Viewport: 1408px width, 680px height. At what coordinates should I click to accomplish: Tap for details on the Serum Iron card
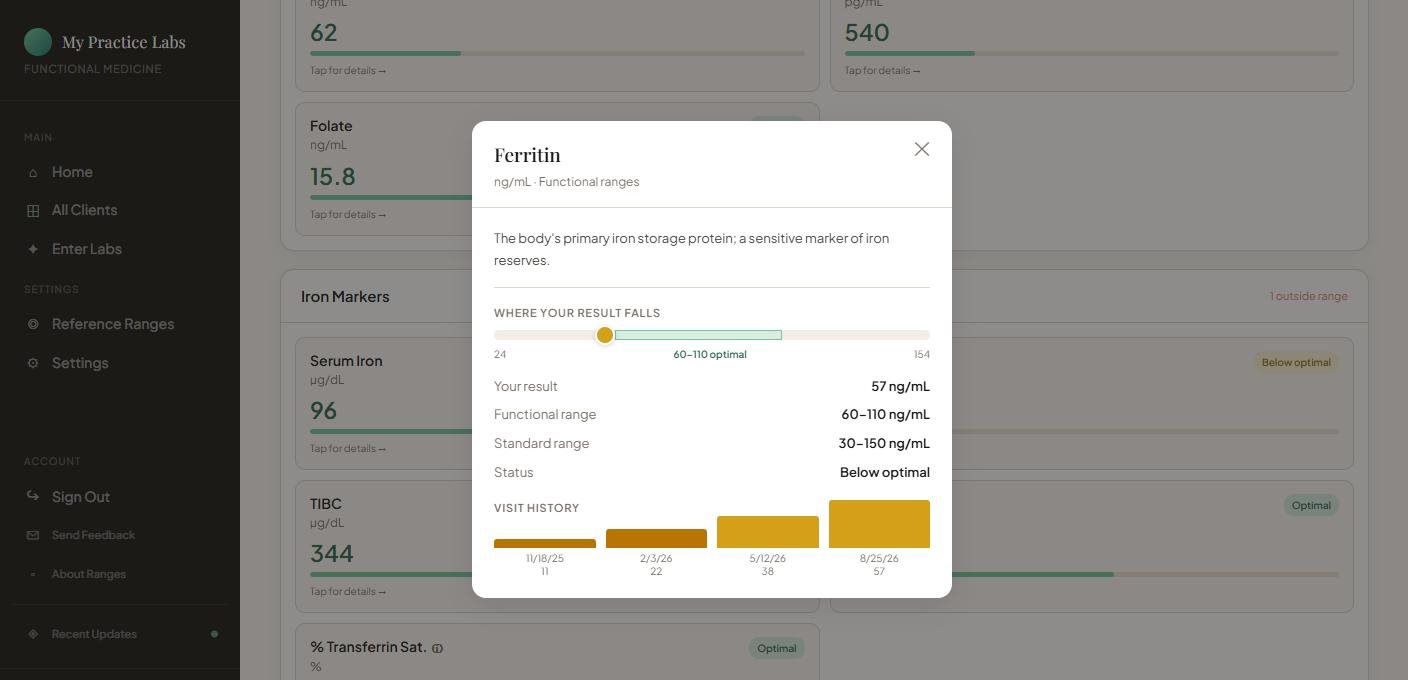[348, 448]
